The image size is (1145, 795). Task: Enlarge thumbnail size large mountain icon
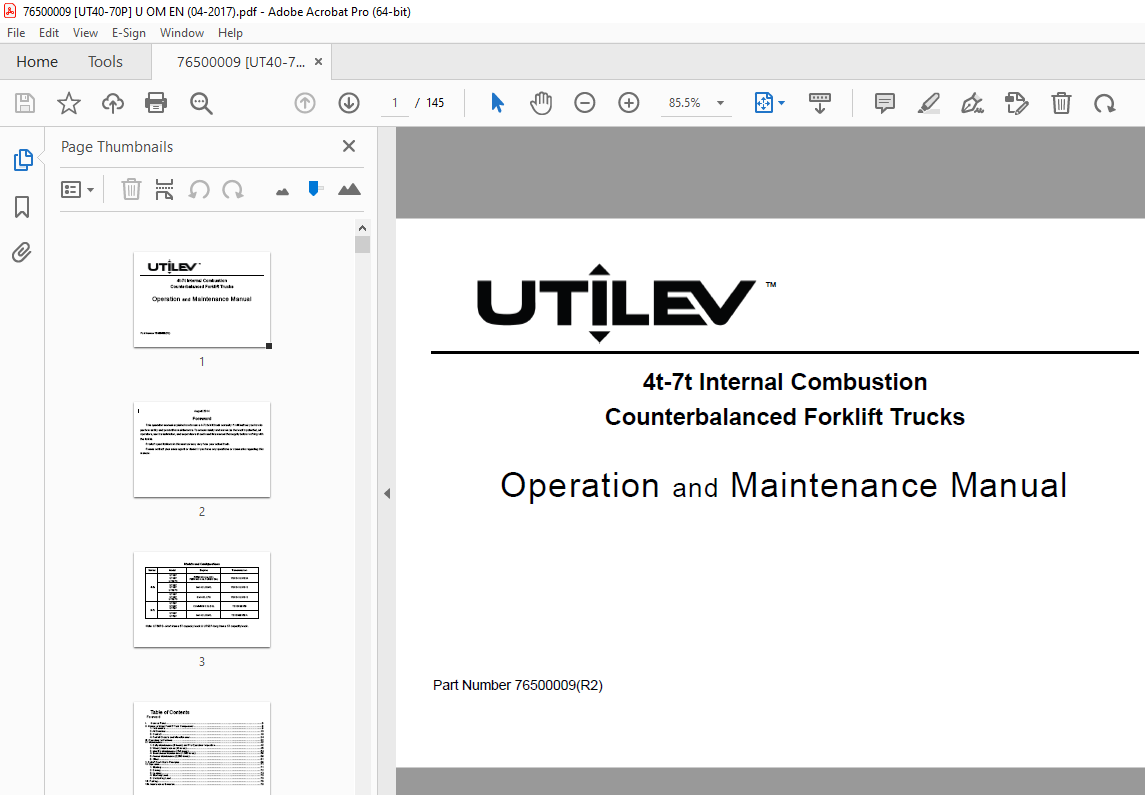pos(350,189)
